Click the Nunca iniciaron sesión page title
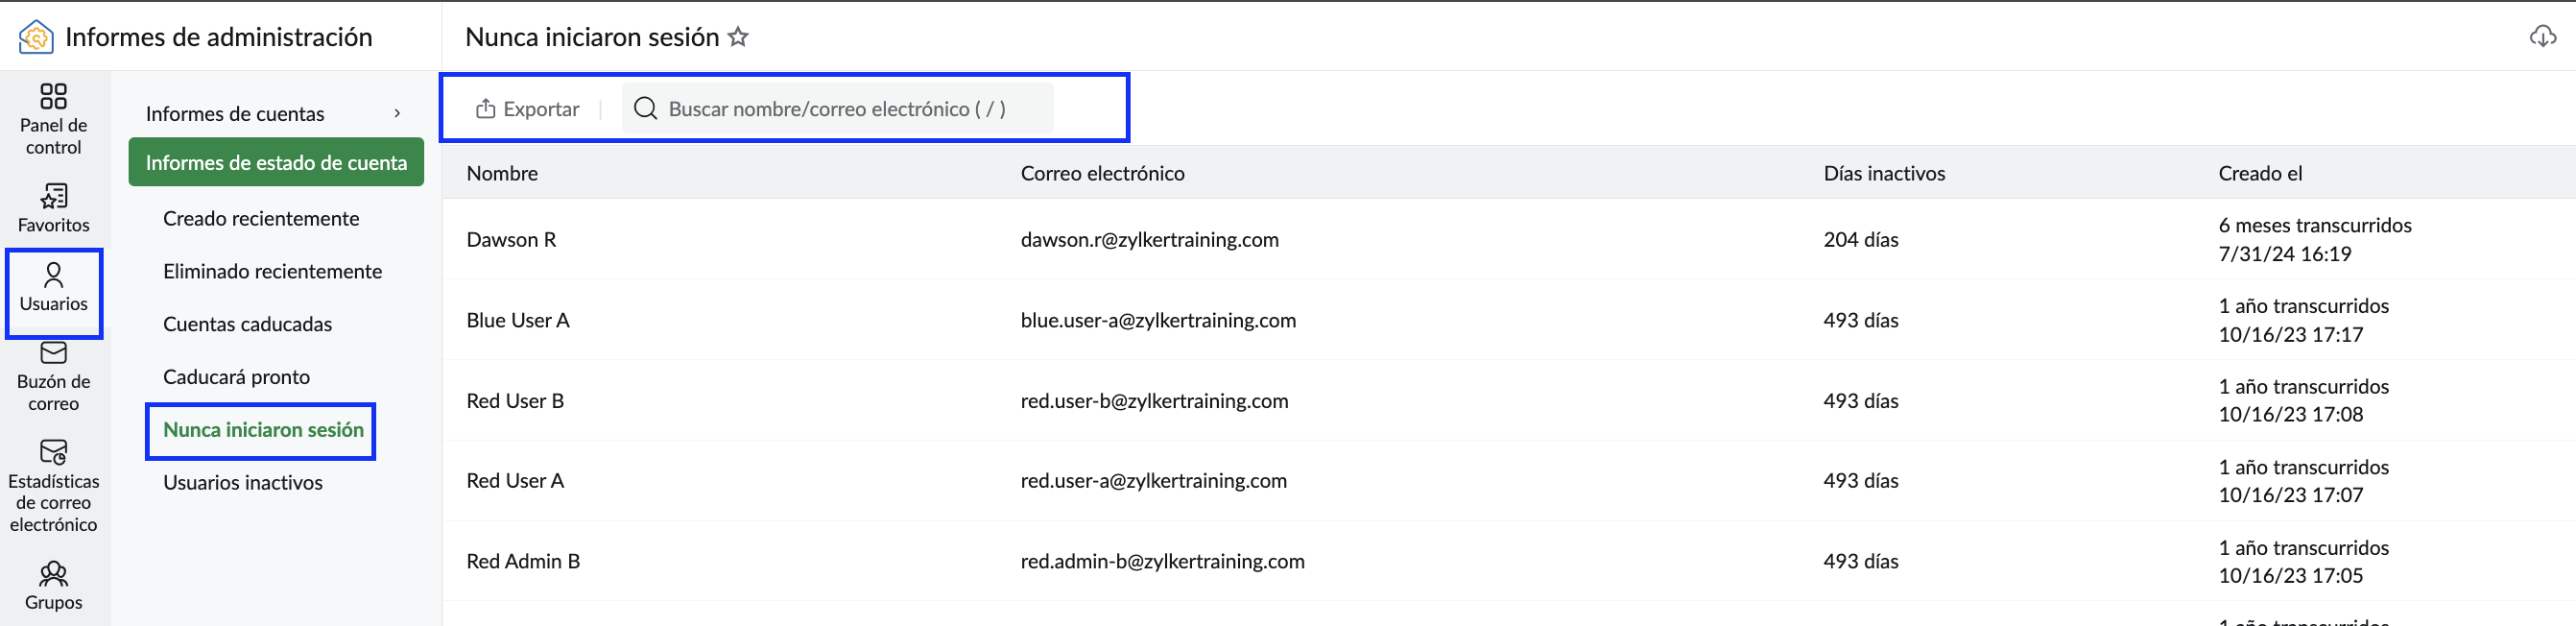The height and width of the screenshot is (626, 2576). point(592,37)
